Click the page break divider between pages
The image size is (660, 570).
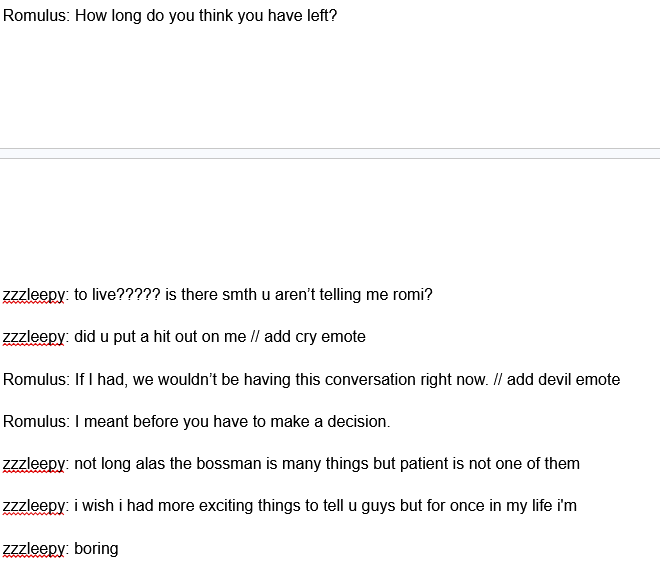click(x=330, y=154)
